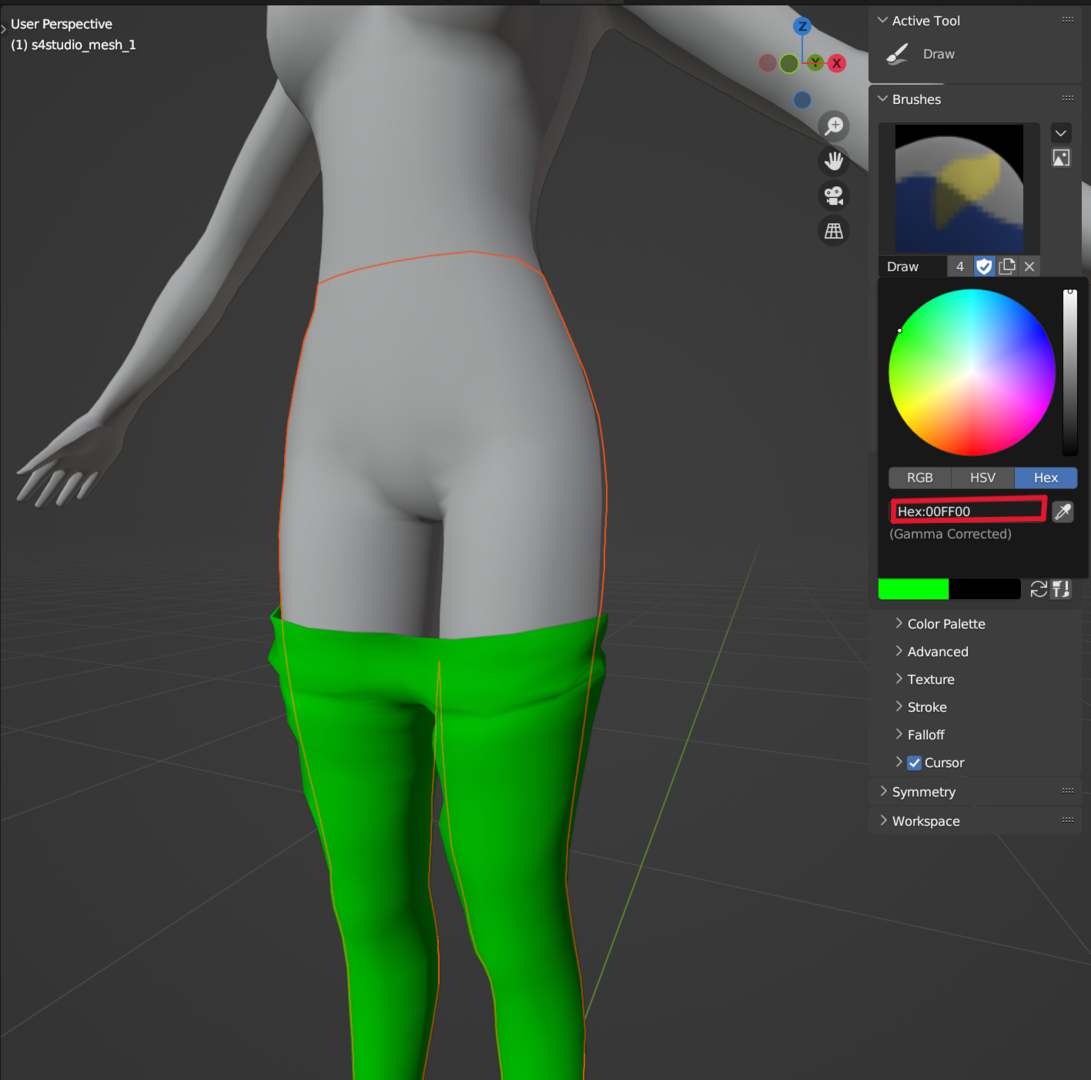1091x1080 pixels.
Task: Toggle unified color brush icon
Action: 1061,589
